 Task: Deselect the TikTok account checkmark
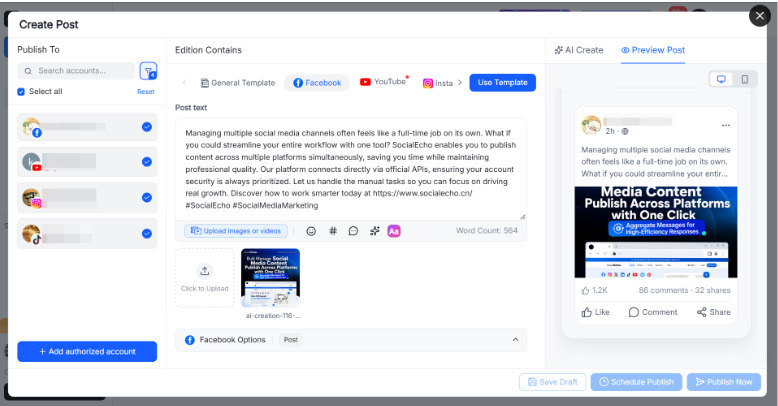point(147,233)
